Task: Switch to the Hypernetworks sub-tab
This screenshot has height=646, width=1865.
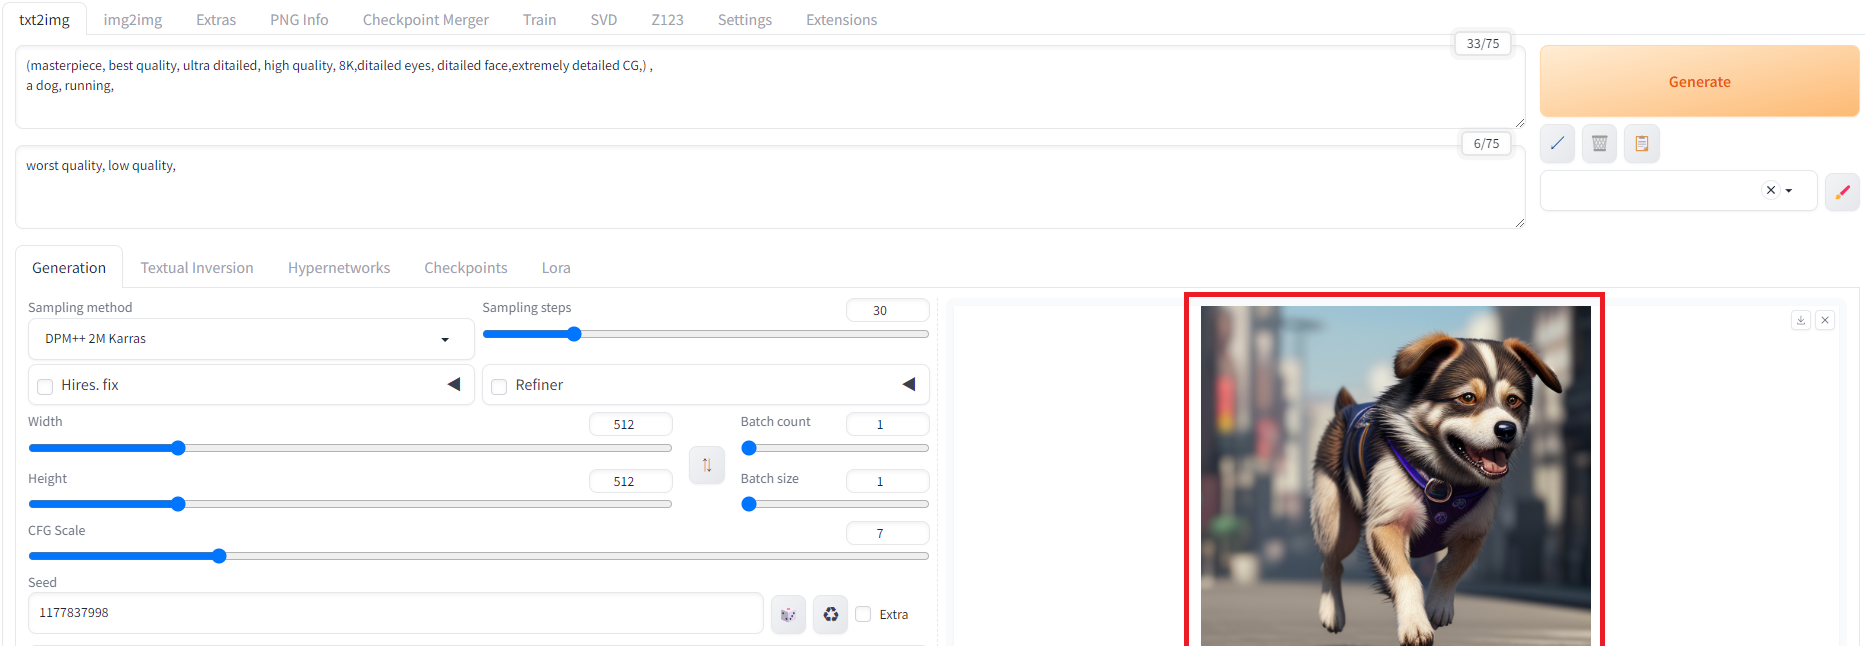Action: pyautogui.click(x=339, y=268)
